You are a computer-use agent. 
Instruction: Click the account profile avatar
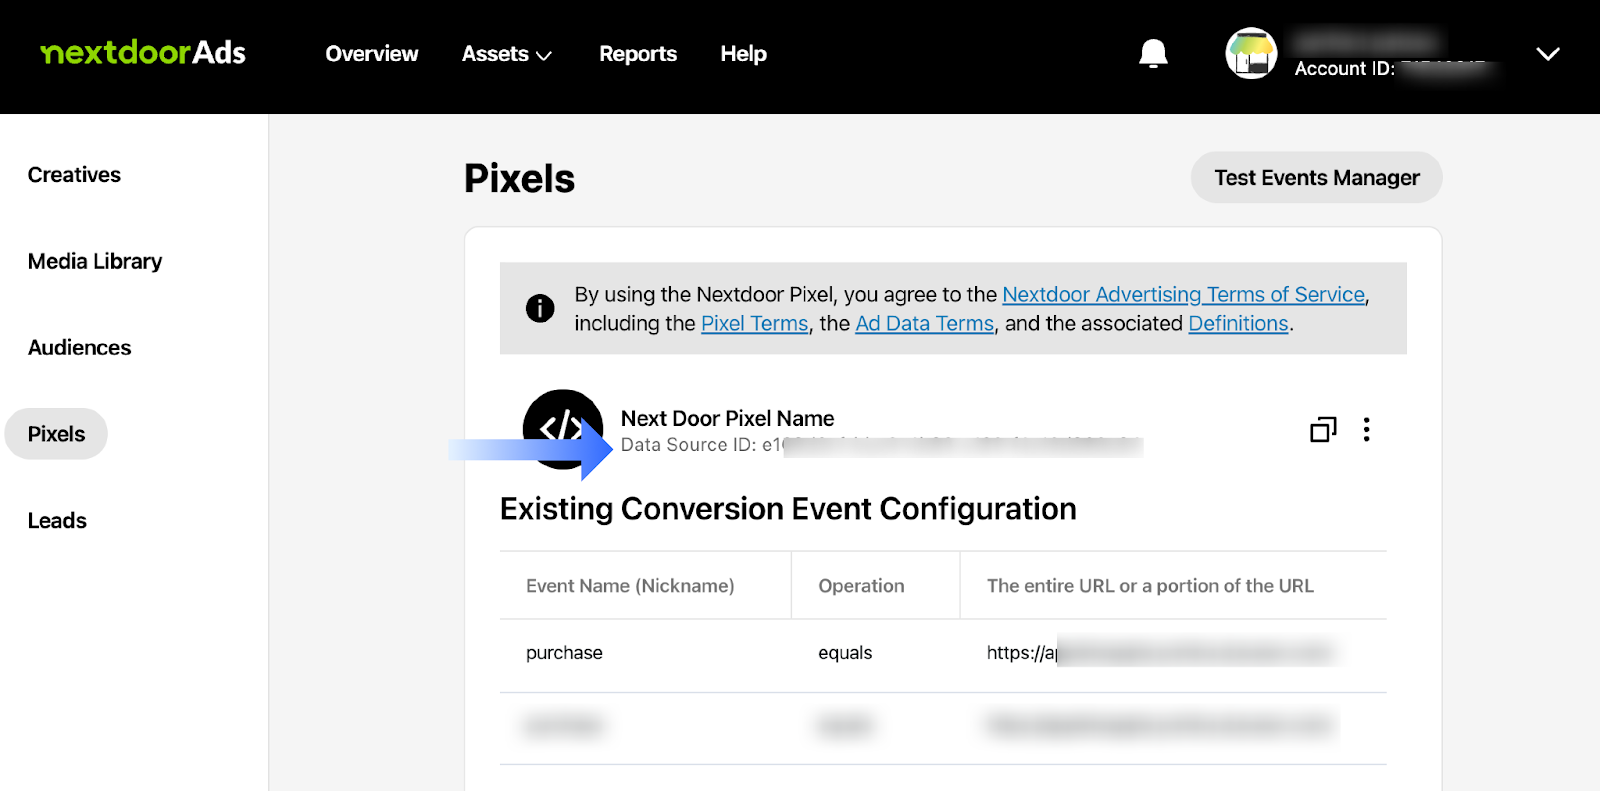[1251, 54]
